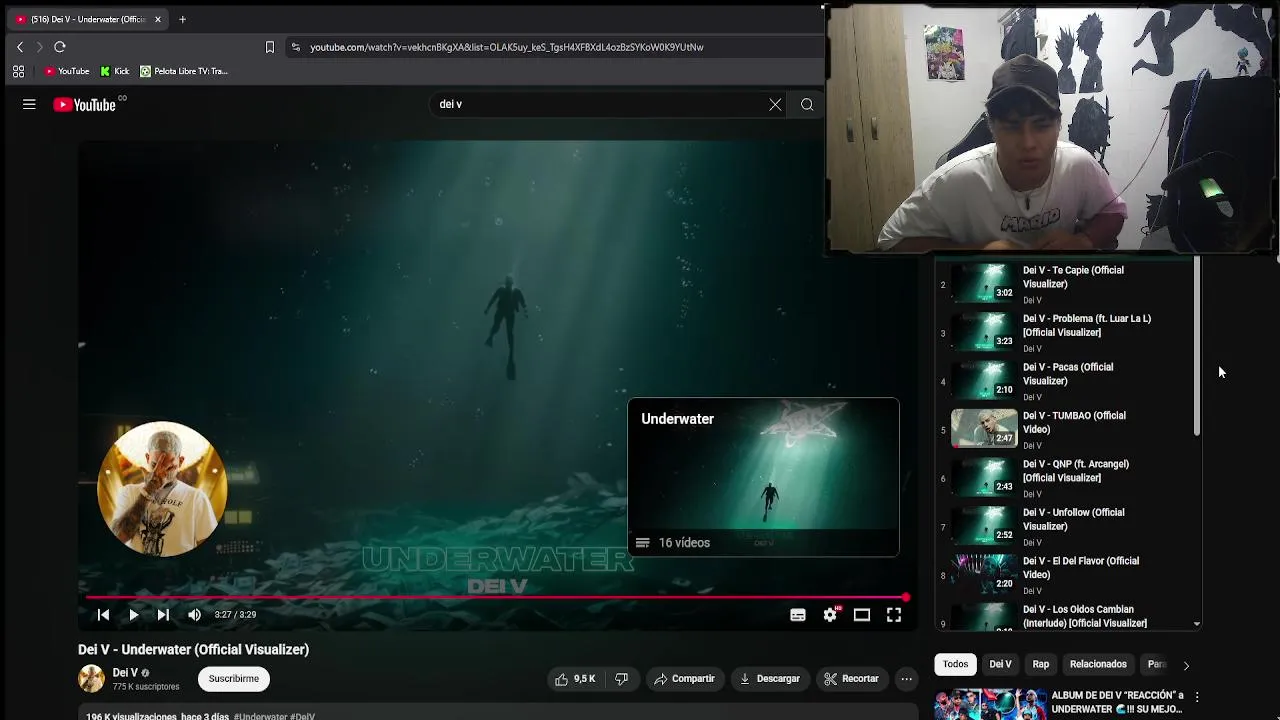Skip to previous video in player

click(103, 615)
